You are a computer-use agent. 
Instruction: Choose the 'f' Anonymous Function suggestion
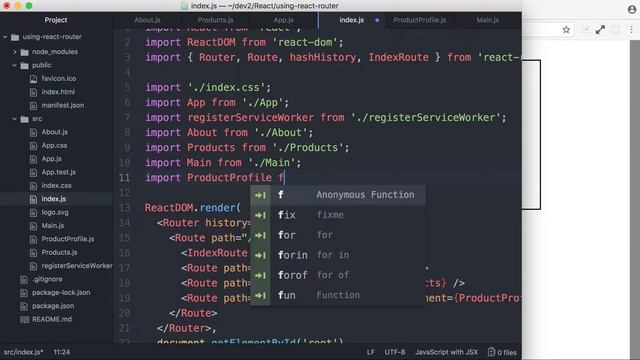[x=338, y=195]
